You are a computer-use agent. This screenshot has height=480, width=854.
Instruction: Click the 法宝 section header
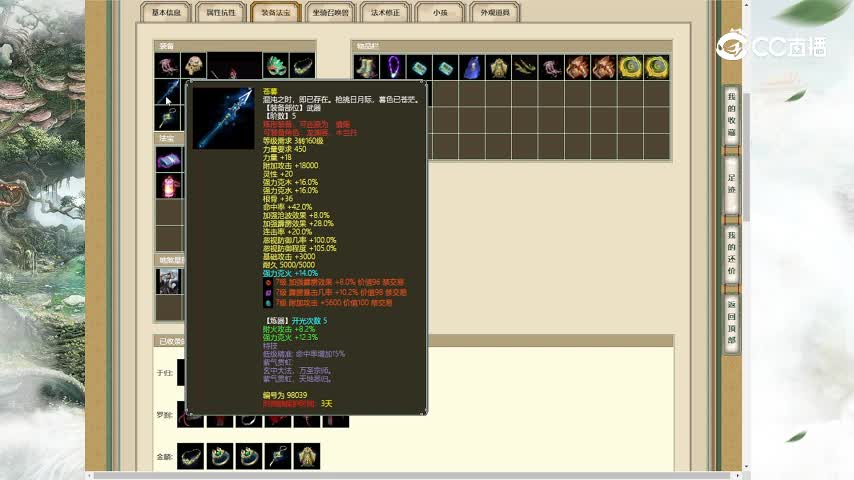click(x=169, y=139)
